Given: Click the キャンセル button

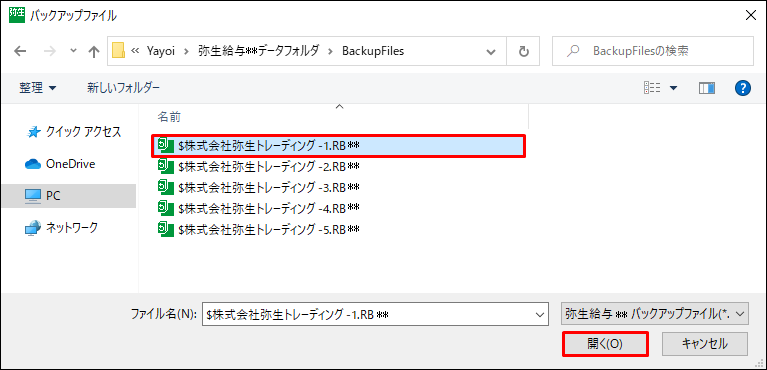Looking at the screenshot, I should coord(704,344).
